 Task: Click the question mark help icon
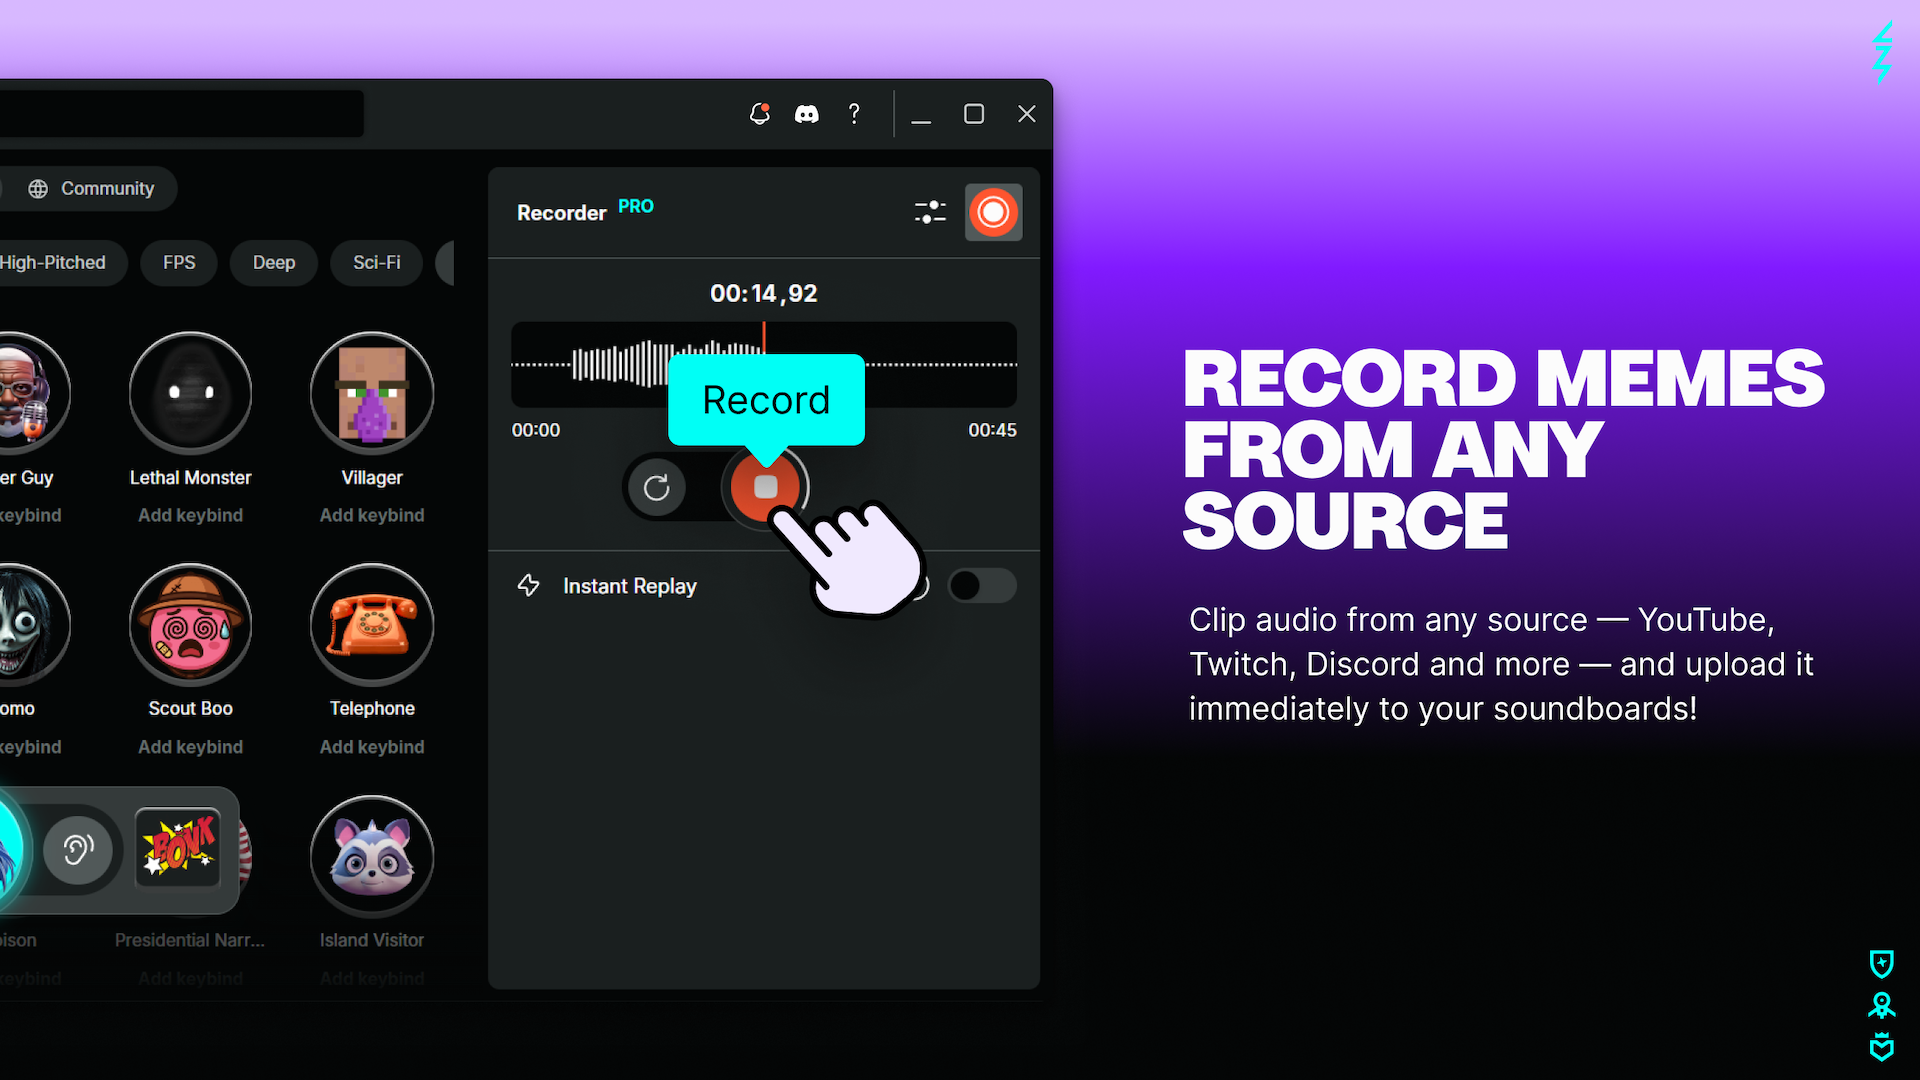point(854,114)
